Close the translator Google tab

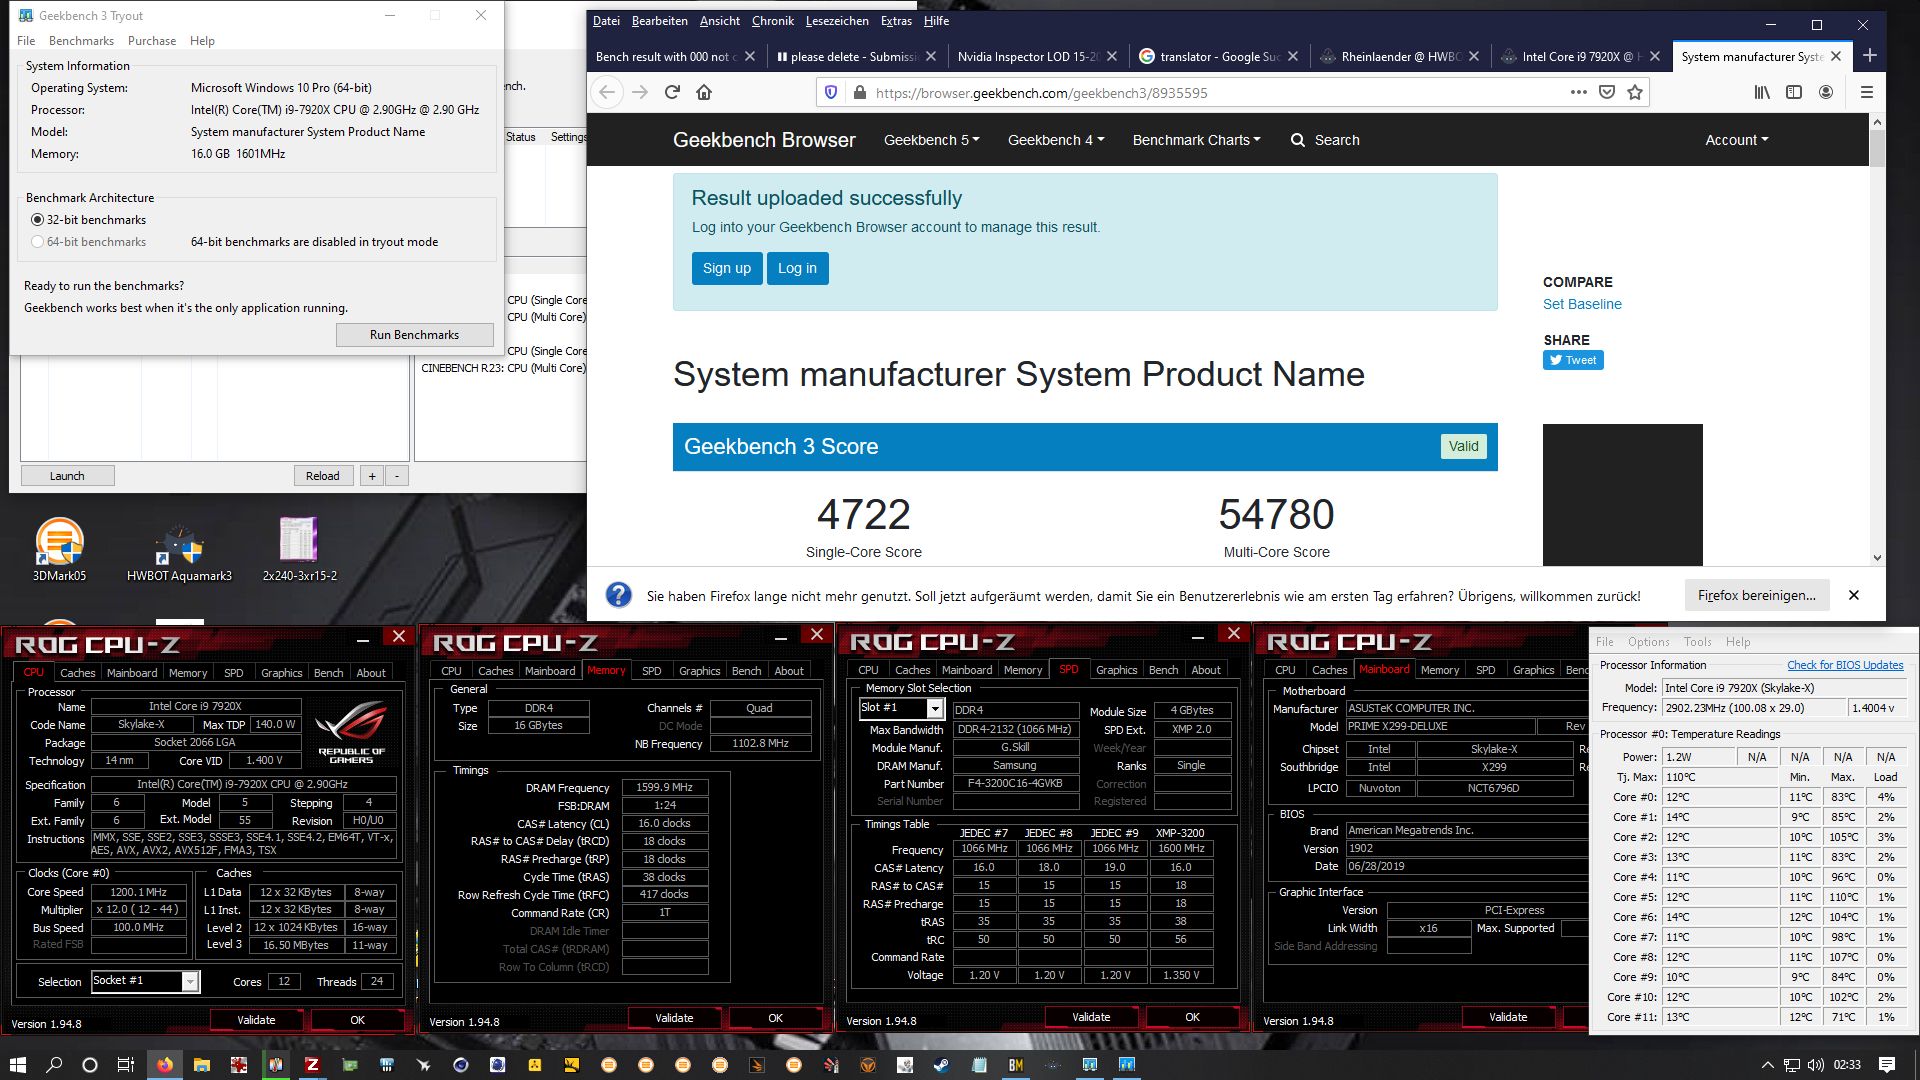point(1293,57)
